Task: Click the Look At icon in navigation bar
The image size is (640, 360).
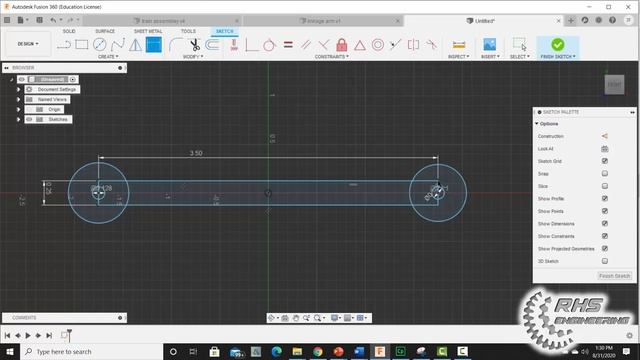Action: [x=285, y=318]
